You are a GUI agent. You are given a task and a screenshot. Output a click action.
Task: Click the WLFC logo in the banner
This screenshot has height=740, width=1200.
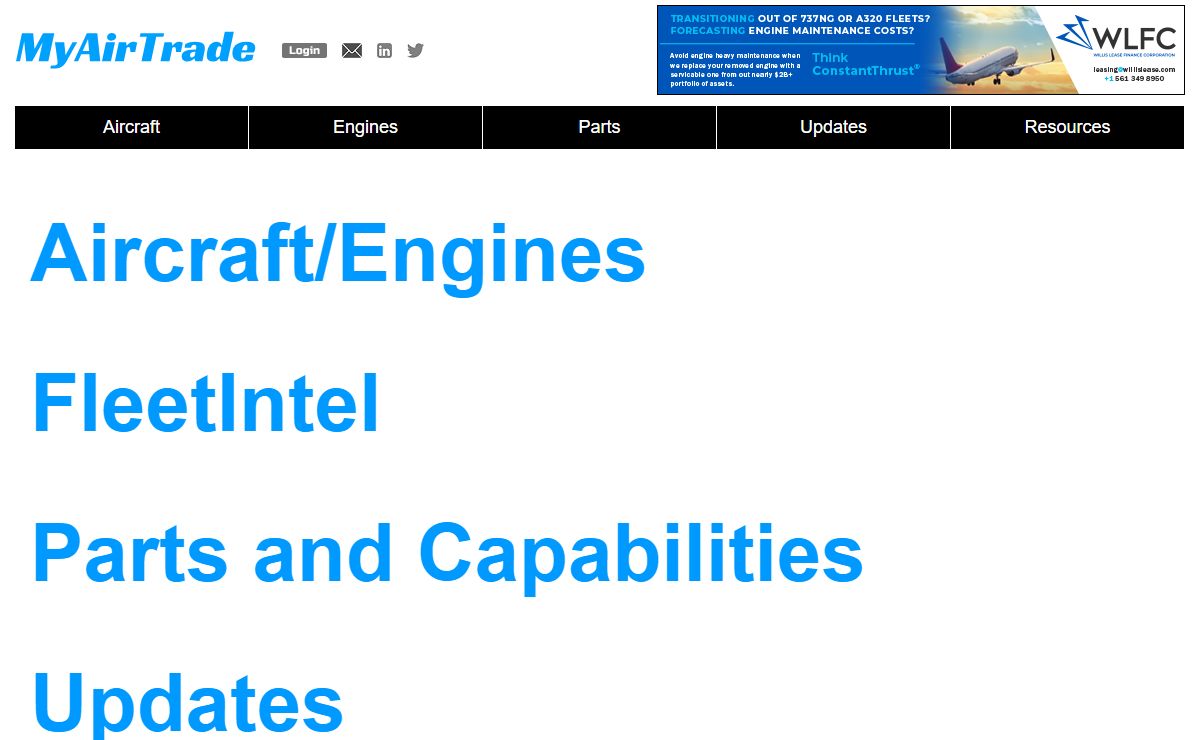coord(1117,38)
